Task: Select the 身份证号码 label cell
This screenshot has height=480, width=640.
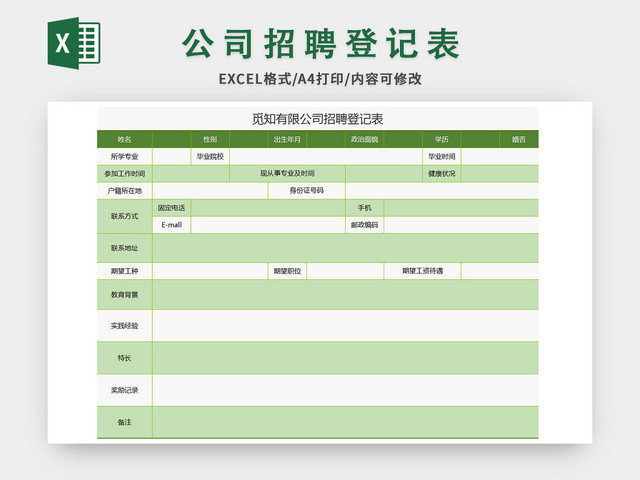Action: [x=307, y=191]
